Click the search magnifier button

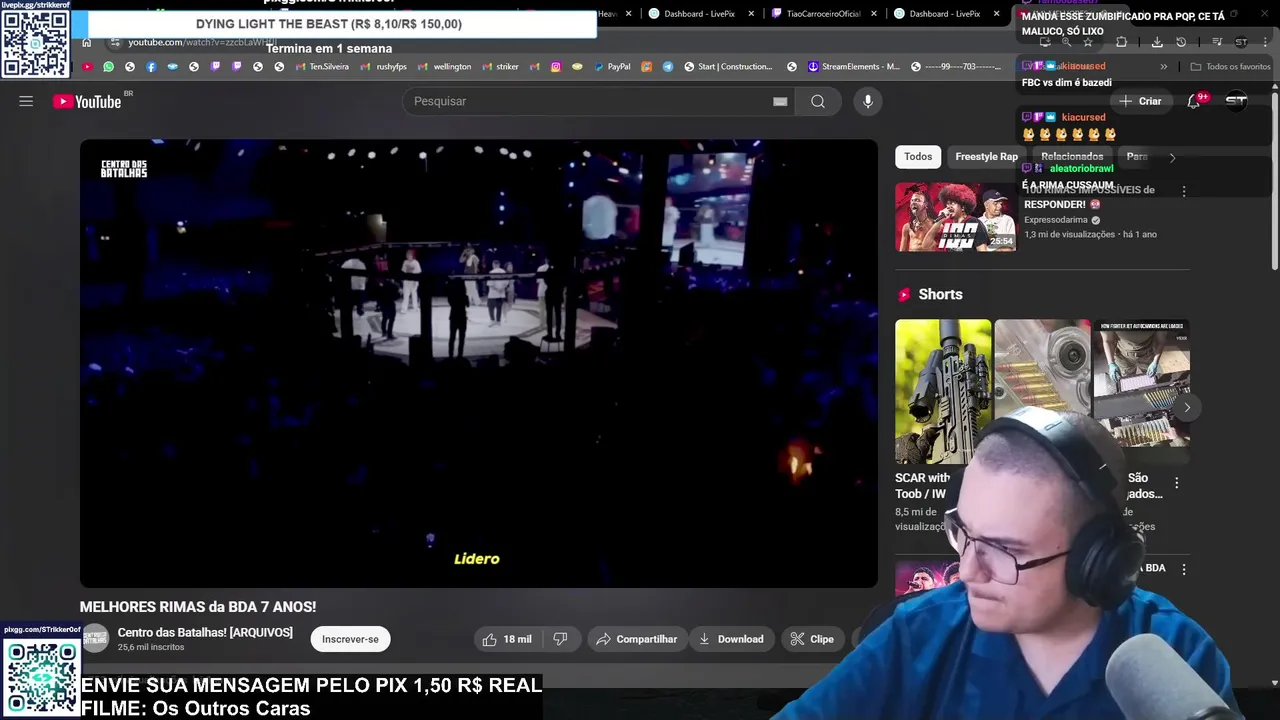pos(818,101)
